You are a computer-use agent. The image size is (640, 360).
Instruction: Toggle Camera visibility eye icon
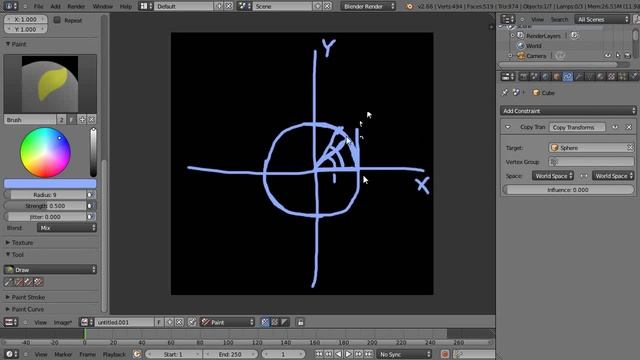click(608, 56)
